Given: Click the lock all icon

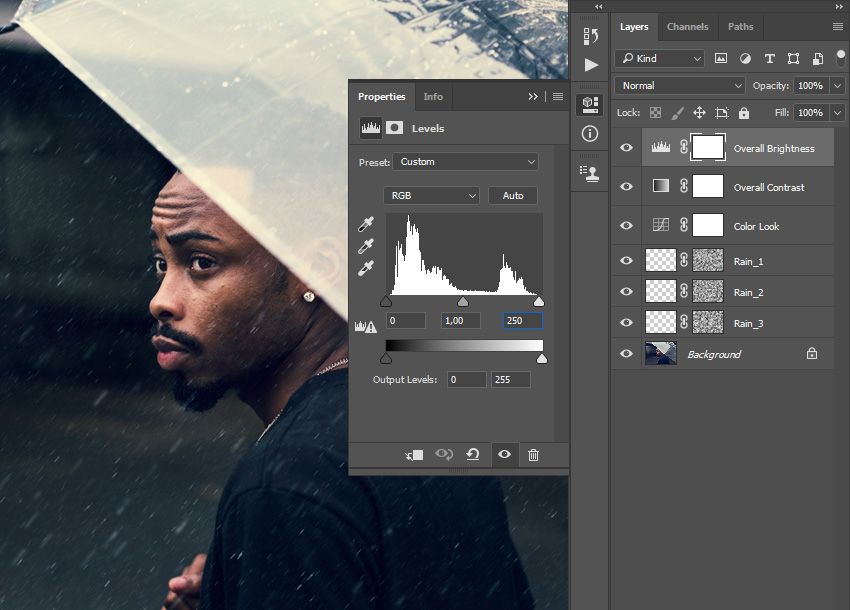Looking at the screenshot, I should point(744,113).
